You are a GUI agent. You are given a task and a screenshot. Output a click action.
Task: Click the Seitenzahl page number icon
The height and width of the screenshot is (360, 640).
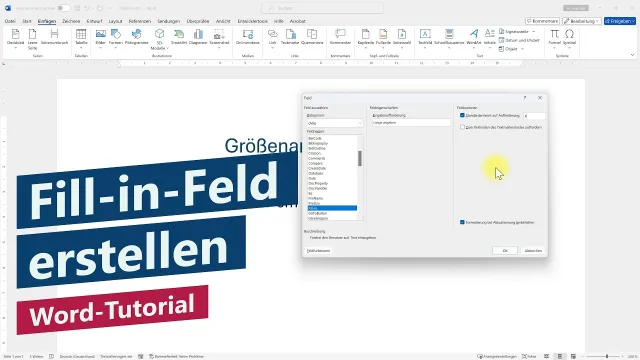pyautogui.click(x=402, y=34)
